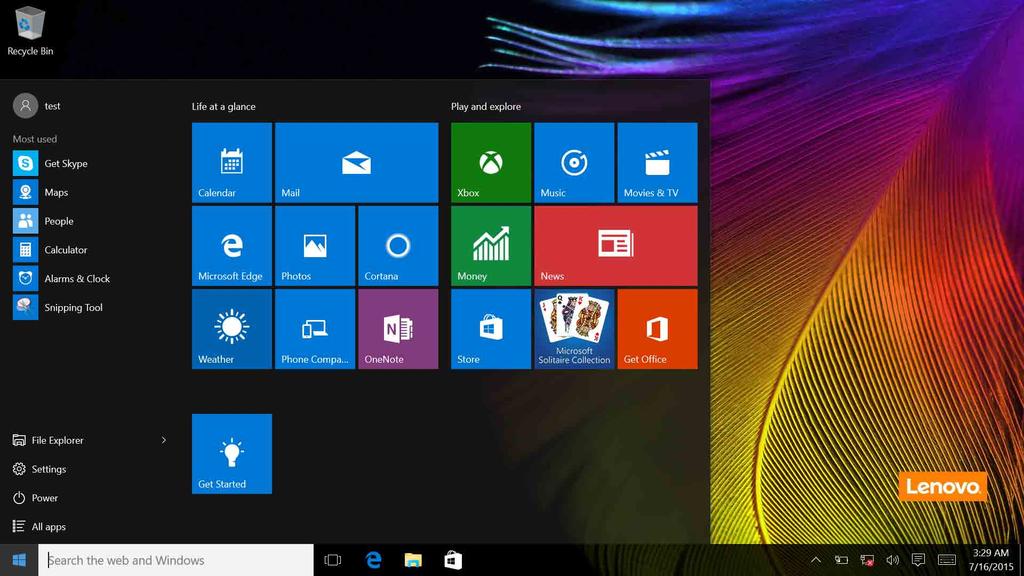This screenshot has height=576, width=1024.
Task: Show hidden system tray icons
Action: [x=816, y=560]
